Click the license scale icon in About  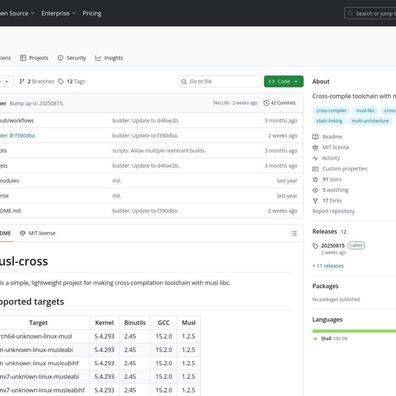click(x=315, y=147)
